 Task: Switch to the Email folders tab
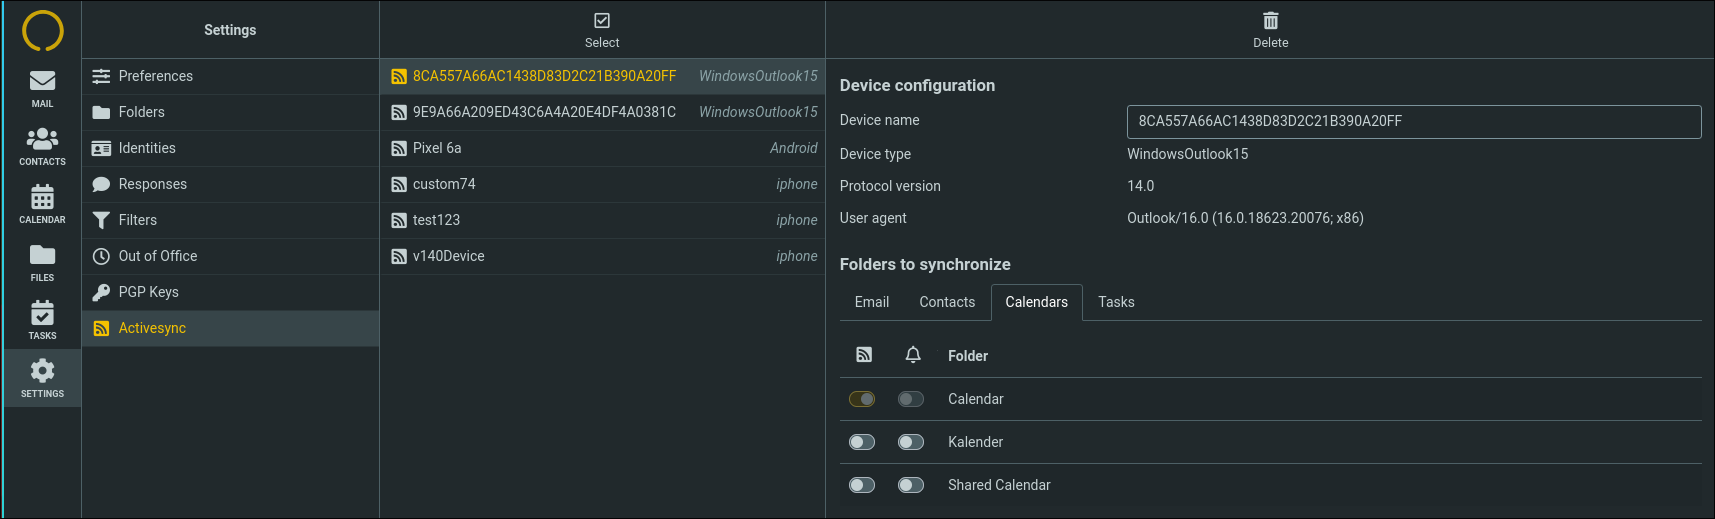tap(872, 302)
